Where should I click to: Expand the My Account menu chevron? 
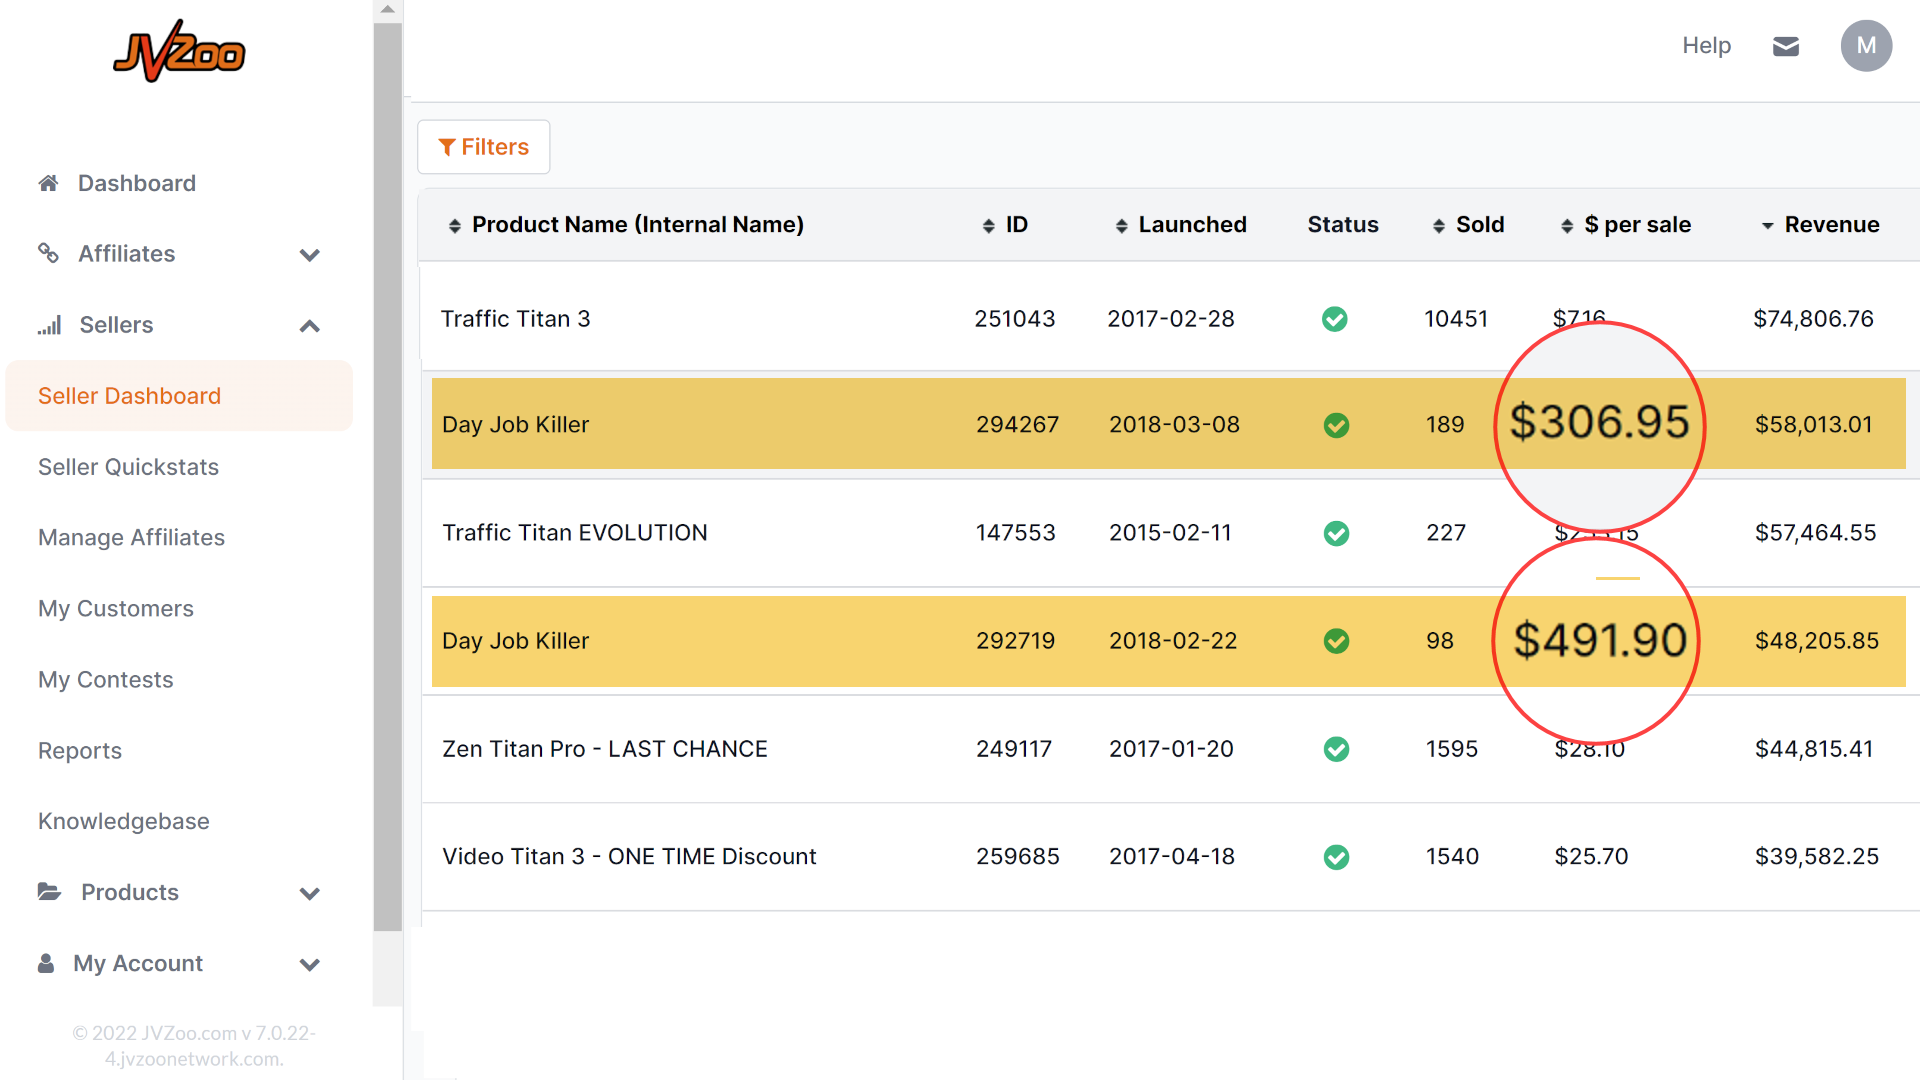310,964
